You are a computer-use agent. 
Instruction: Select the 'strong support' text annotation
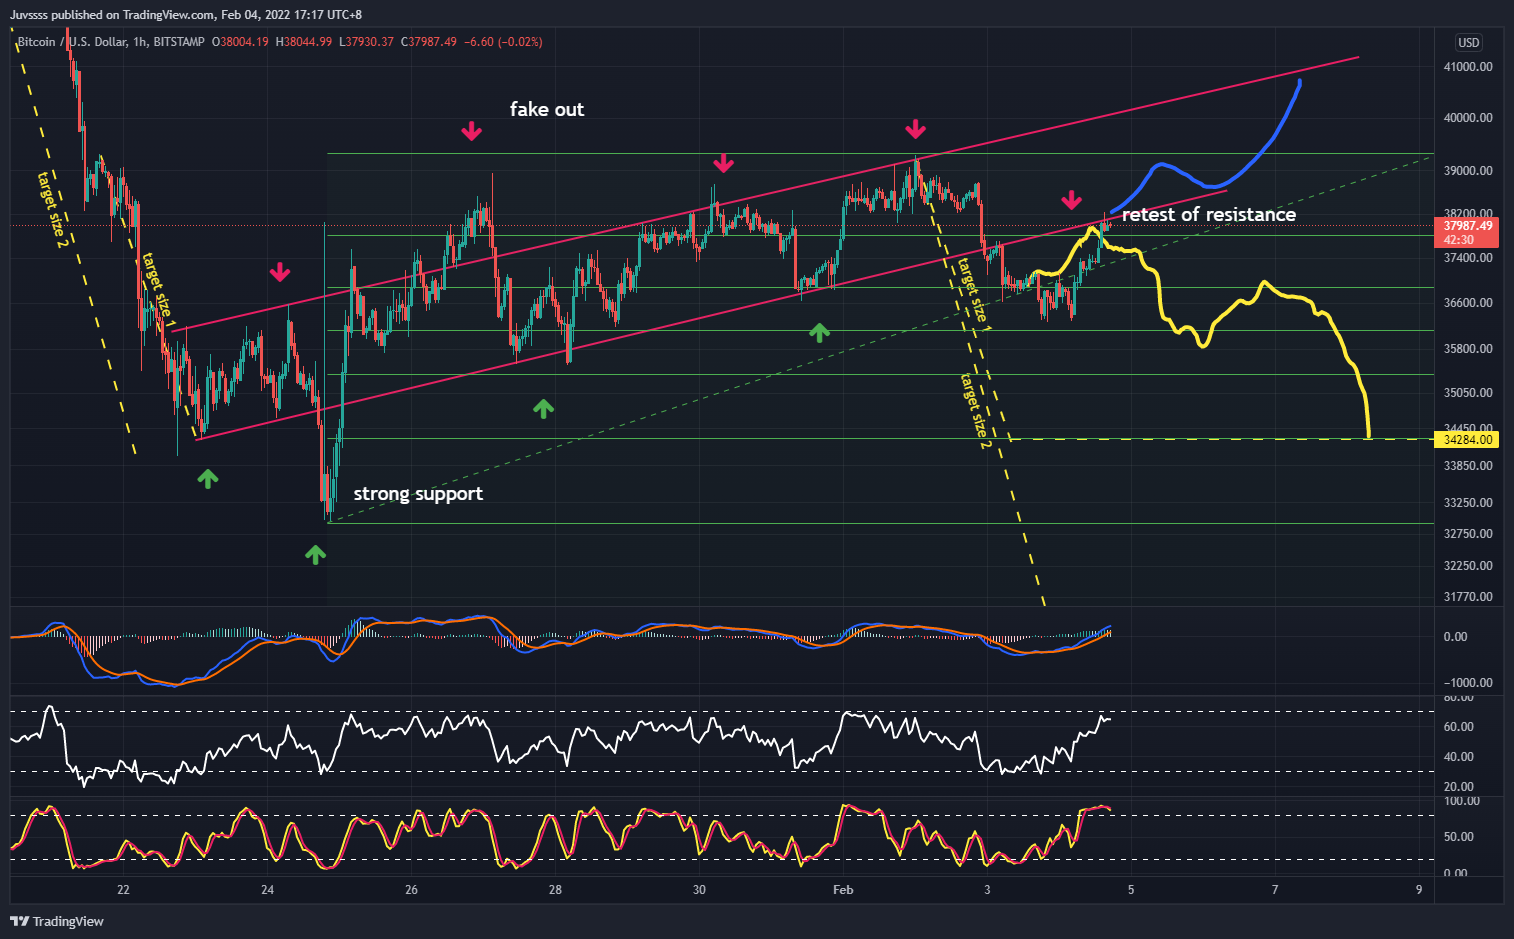tap(418, 494)
